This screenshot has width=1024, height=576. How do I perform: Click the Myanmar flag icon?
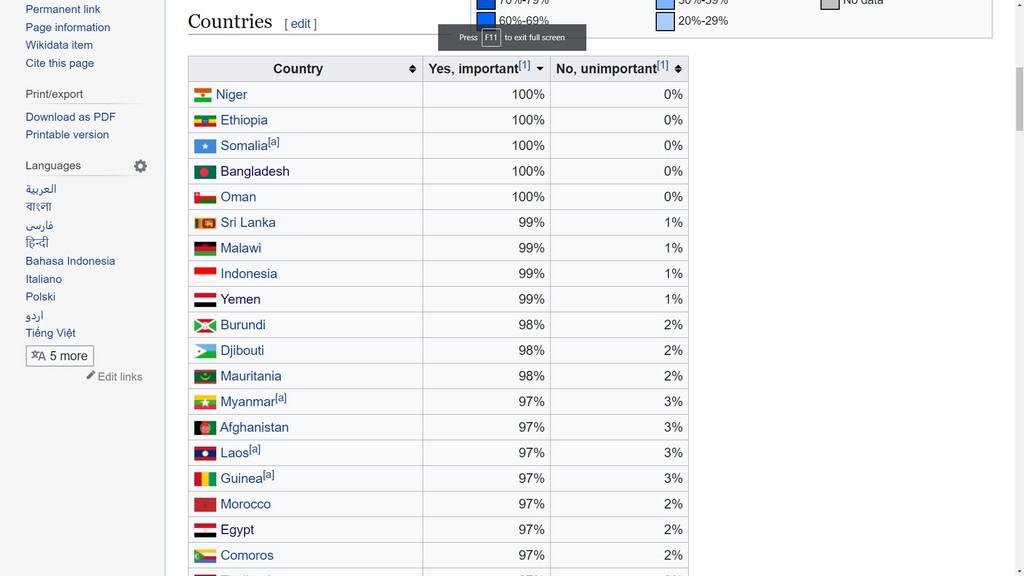tap(205, 402)
